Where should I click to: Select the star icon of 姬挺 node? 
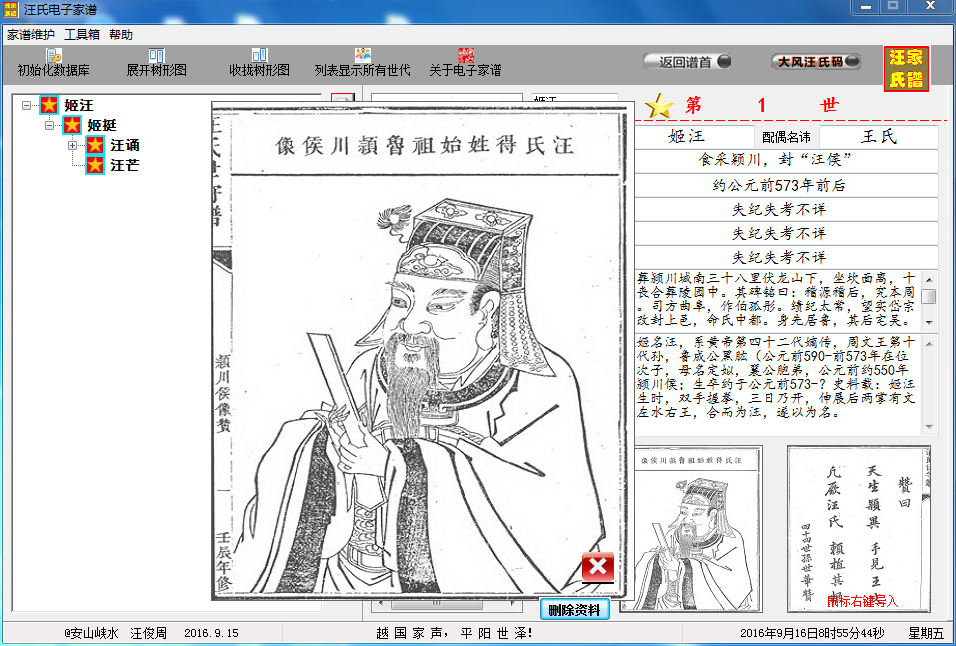click(72, 125)
